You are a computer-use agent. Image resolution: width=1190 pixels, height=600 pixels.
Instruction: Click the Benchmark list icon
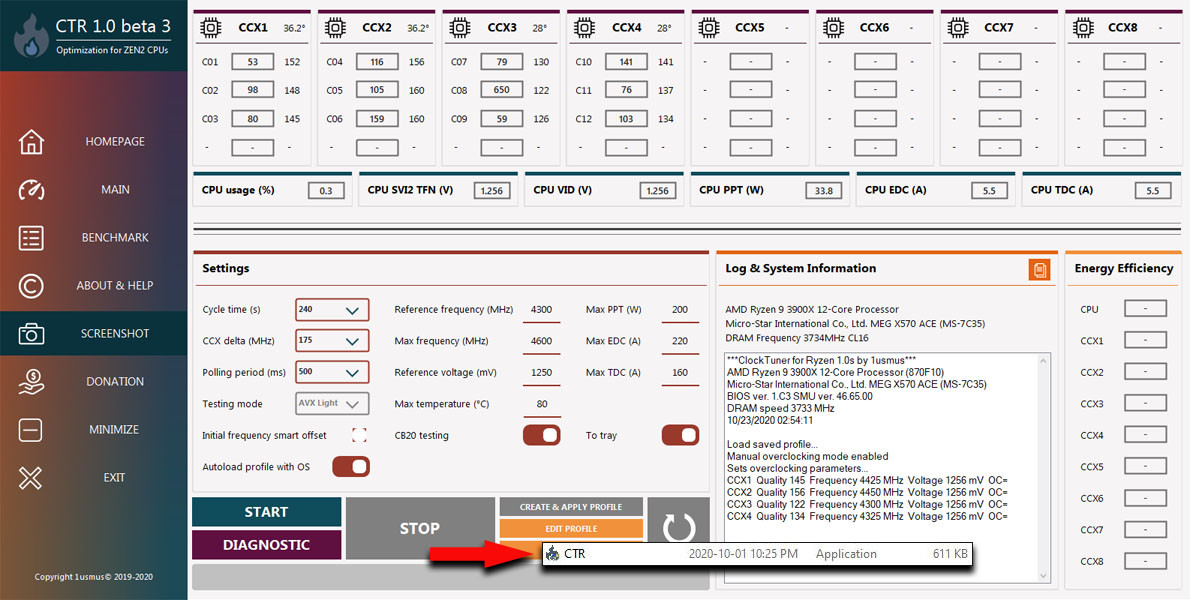(31, 237)
